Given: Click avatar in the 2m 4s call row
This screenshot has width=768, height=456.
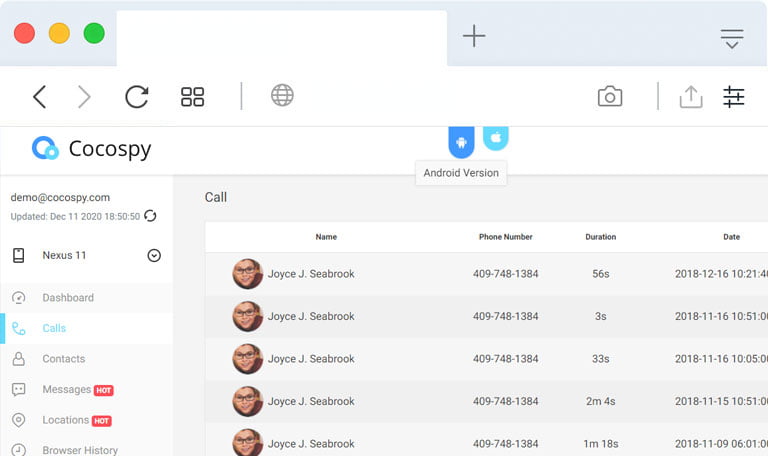Looking at the screenshot, I should [x=247, y=401].
